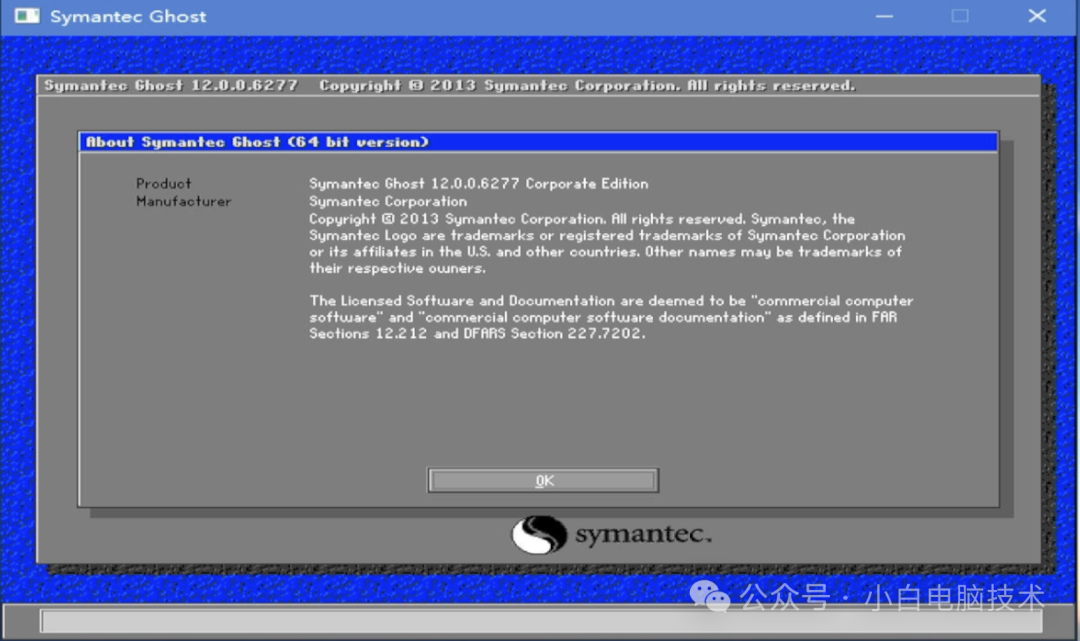Click 'Sections 12.212 and DFARS Section 227.7202' line
Viewport: 1080px width, 641px height.
click(477, 334)
